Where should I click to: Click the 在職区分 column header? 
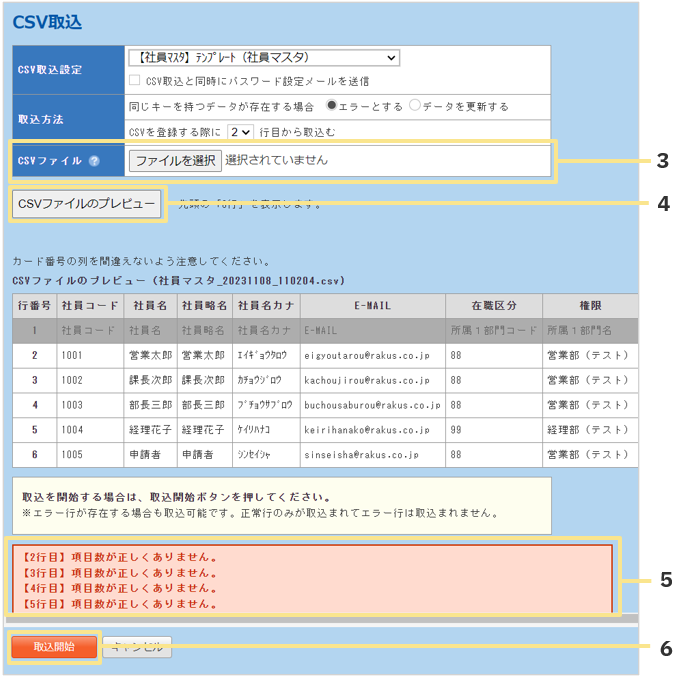(x=493, y=305)
